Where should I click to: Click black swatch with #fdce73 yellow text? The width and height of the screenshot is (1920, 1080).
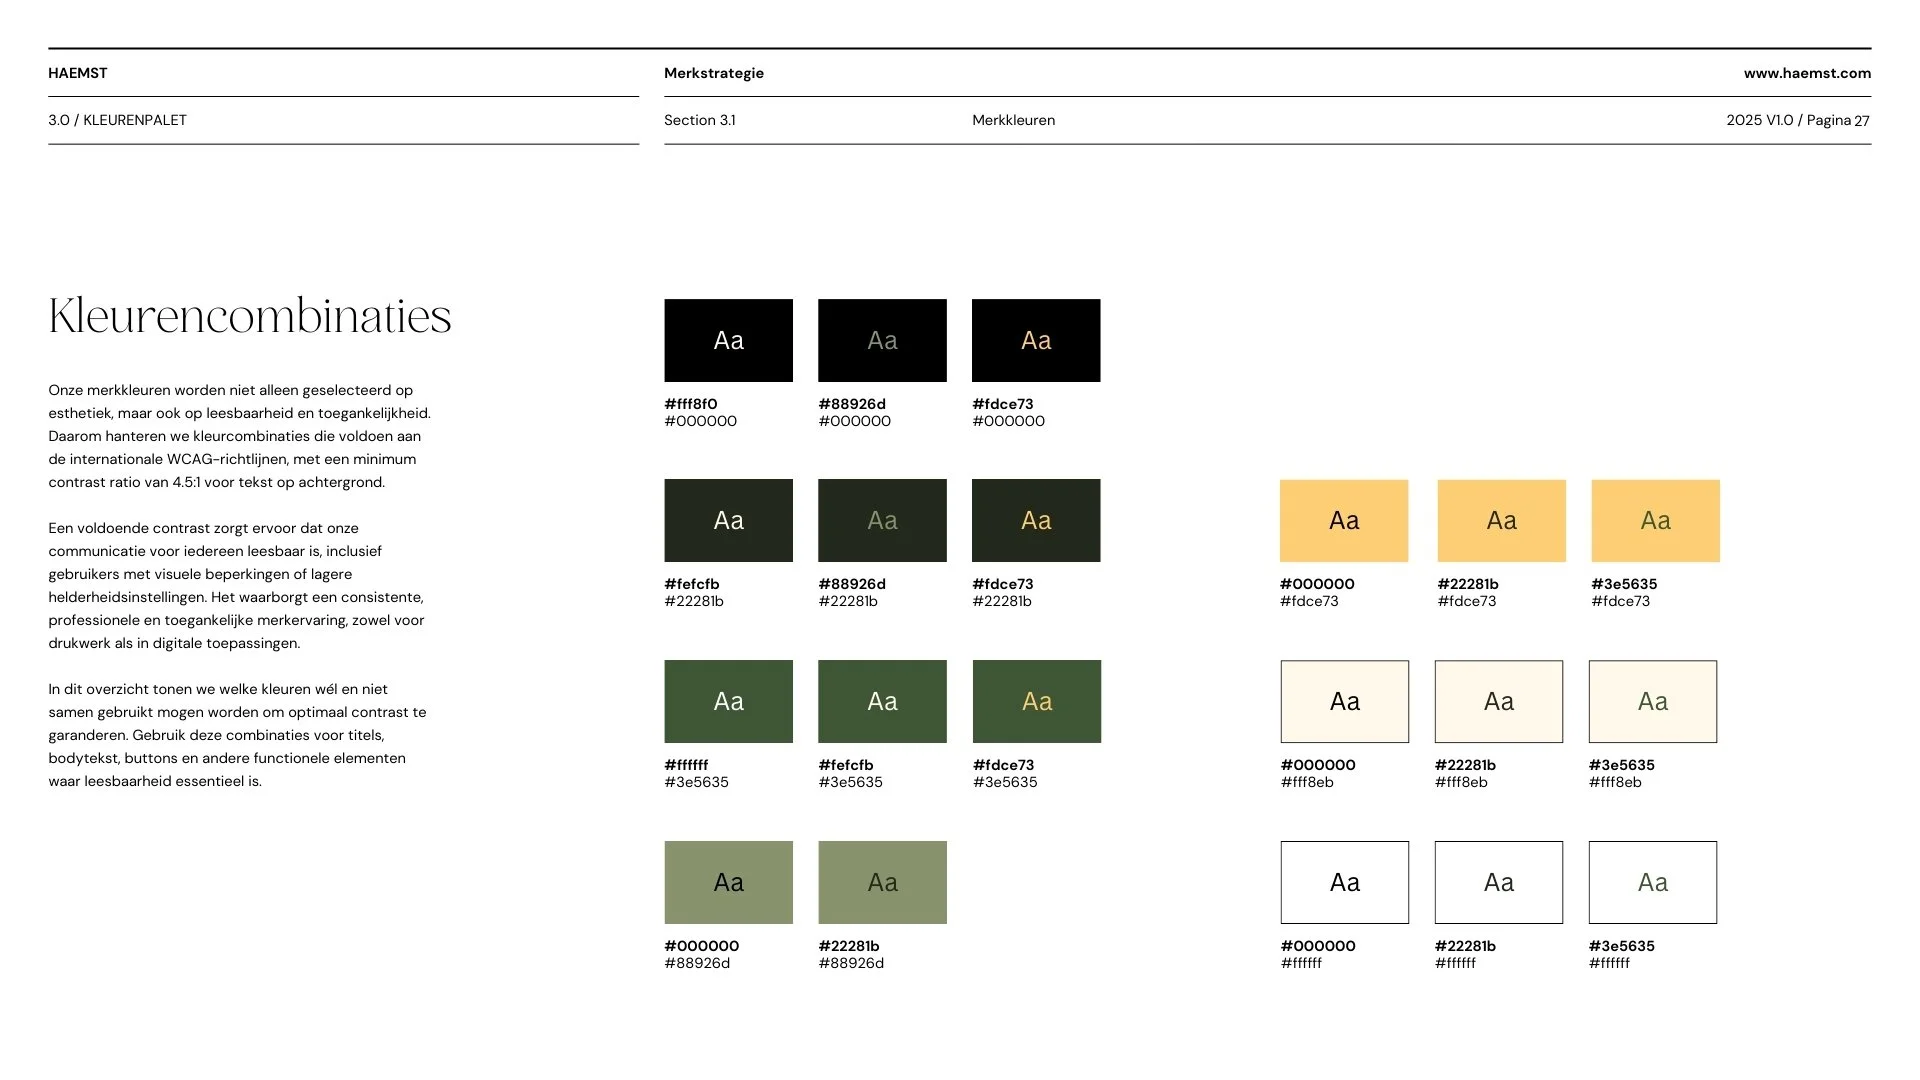(1036, 340)
